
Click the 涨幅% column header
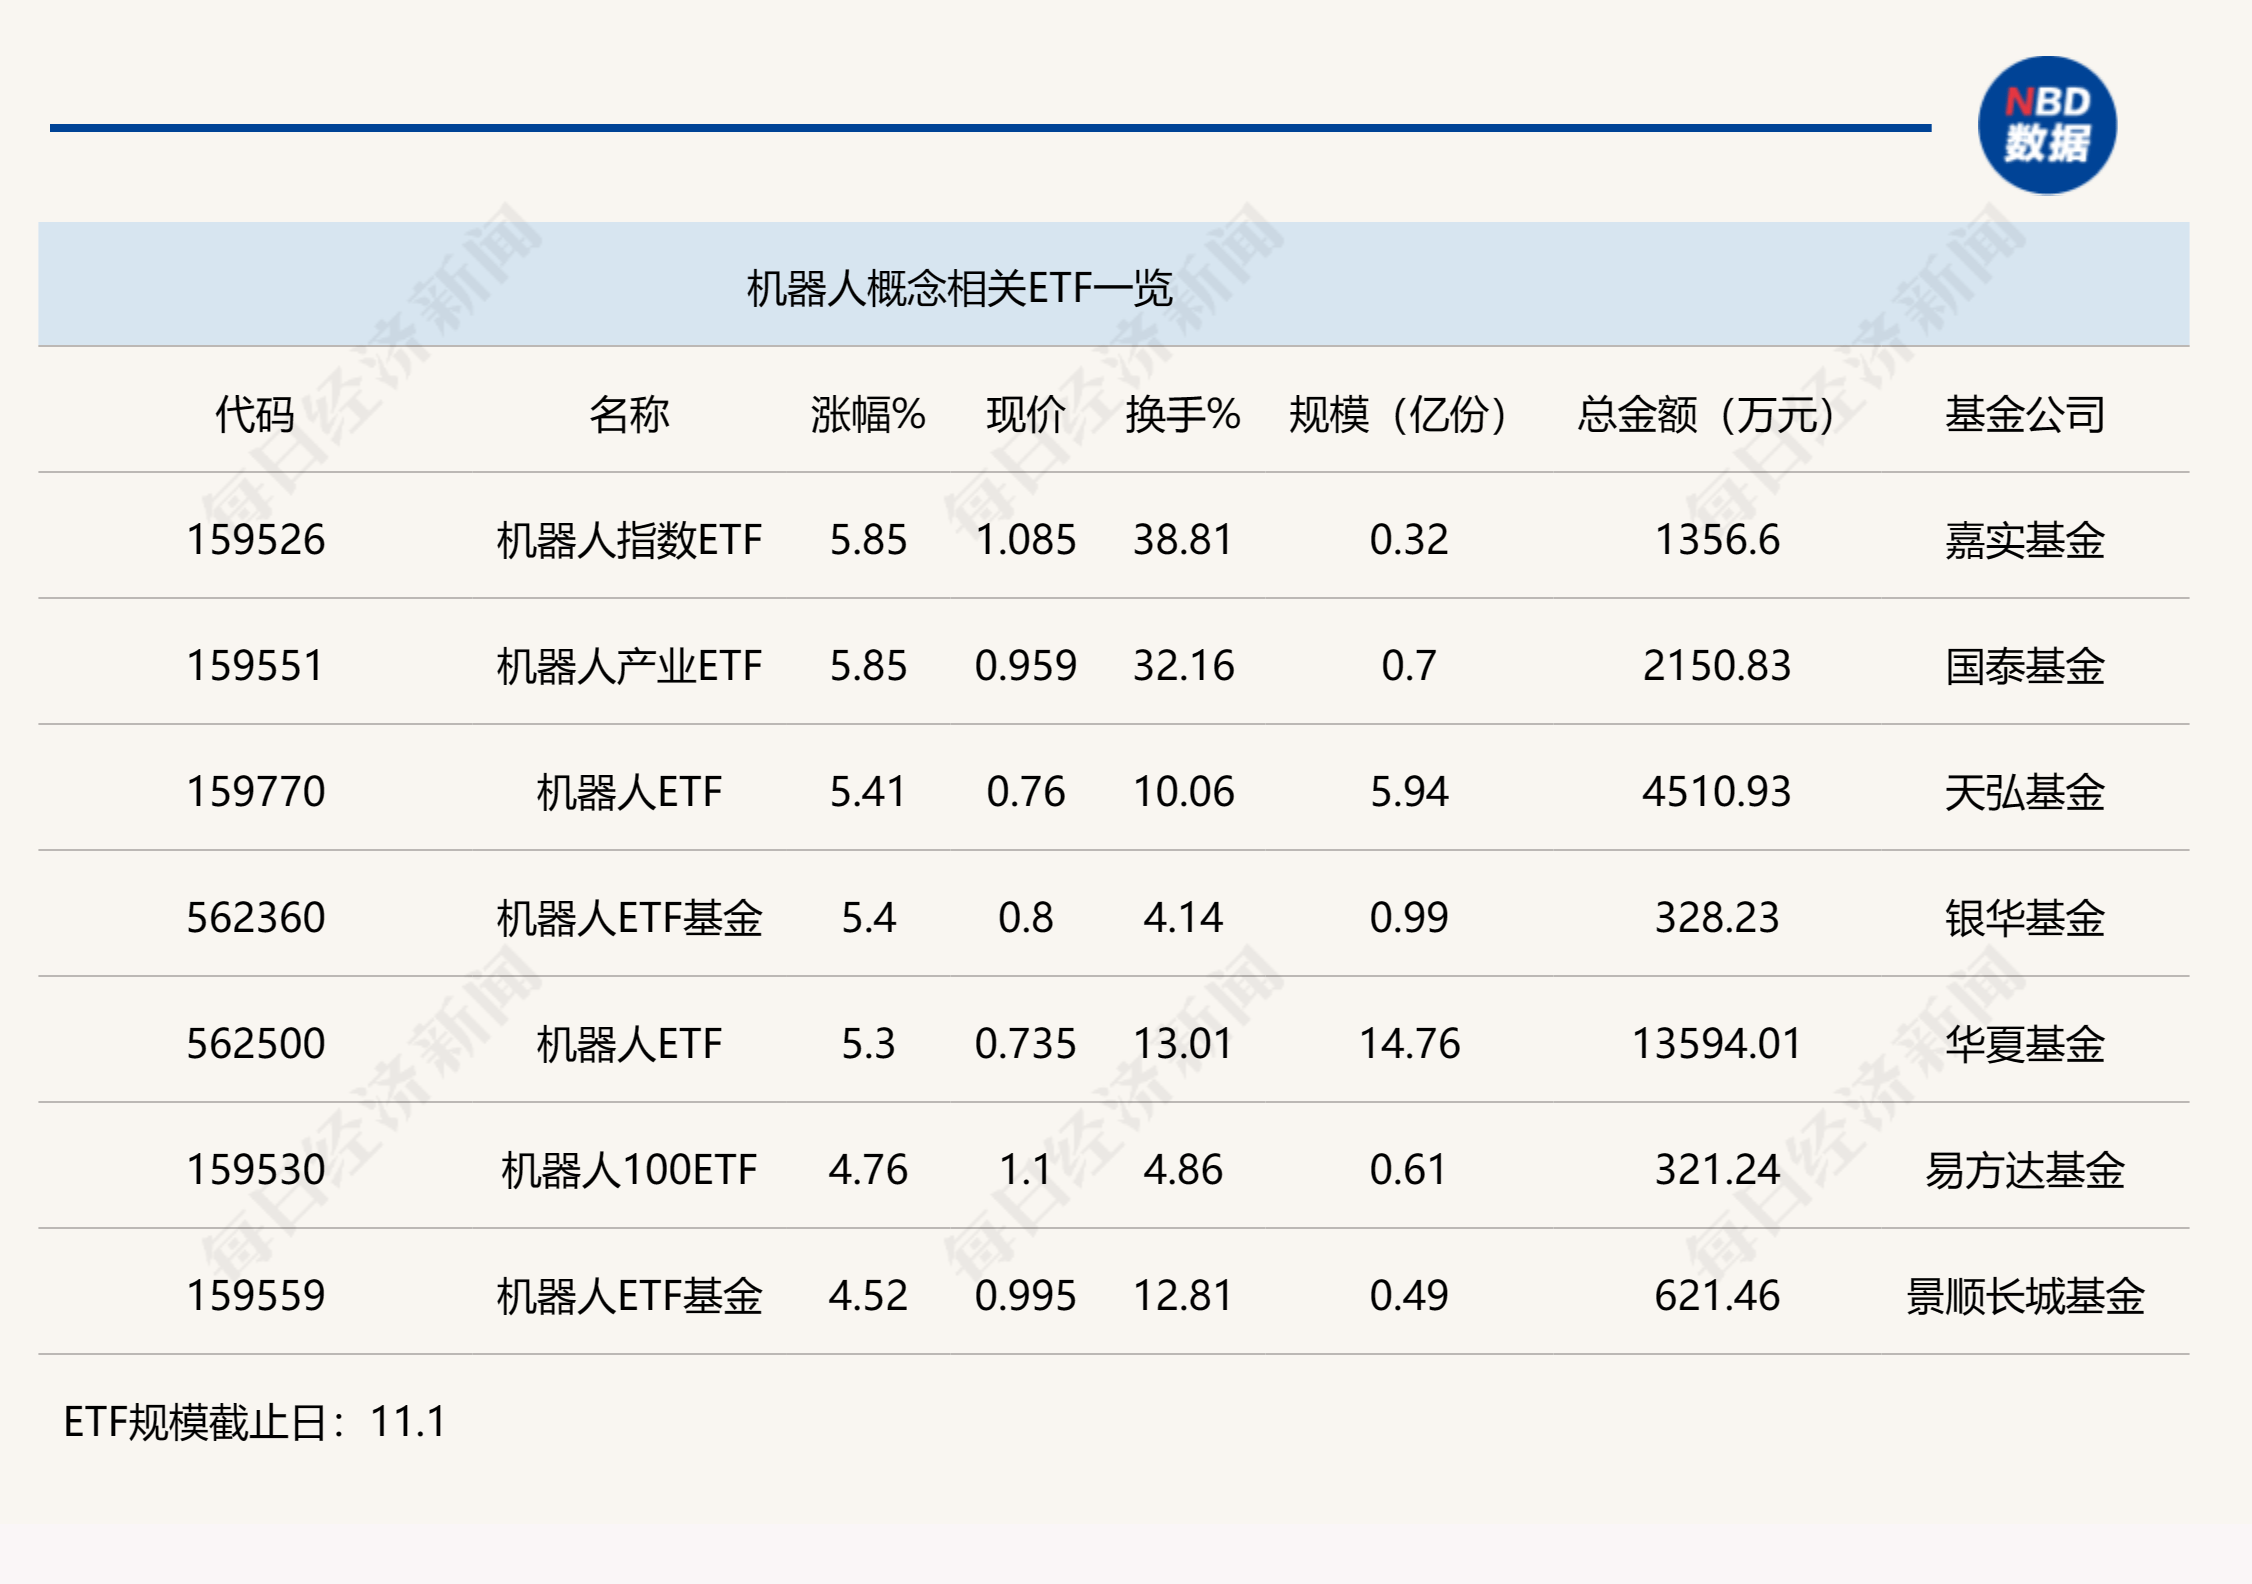tap(868, 414)
